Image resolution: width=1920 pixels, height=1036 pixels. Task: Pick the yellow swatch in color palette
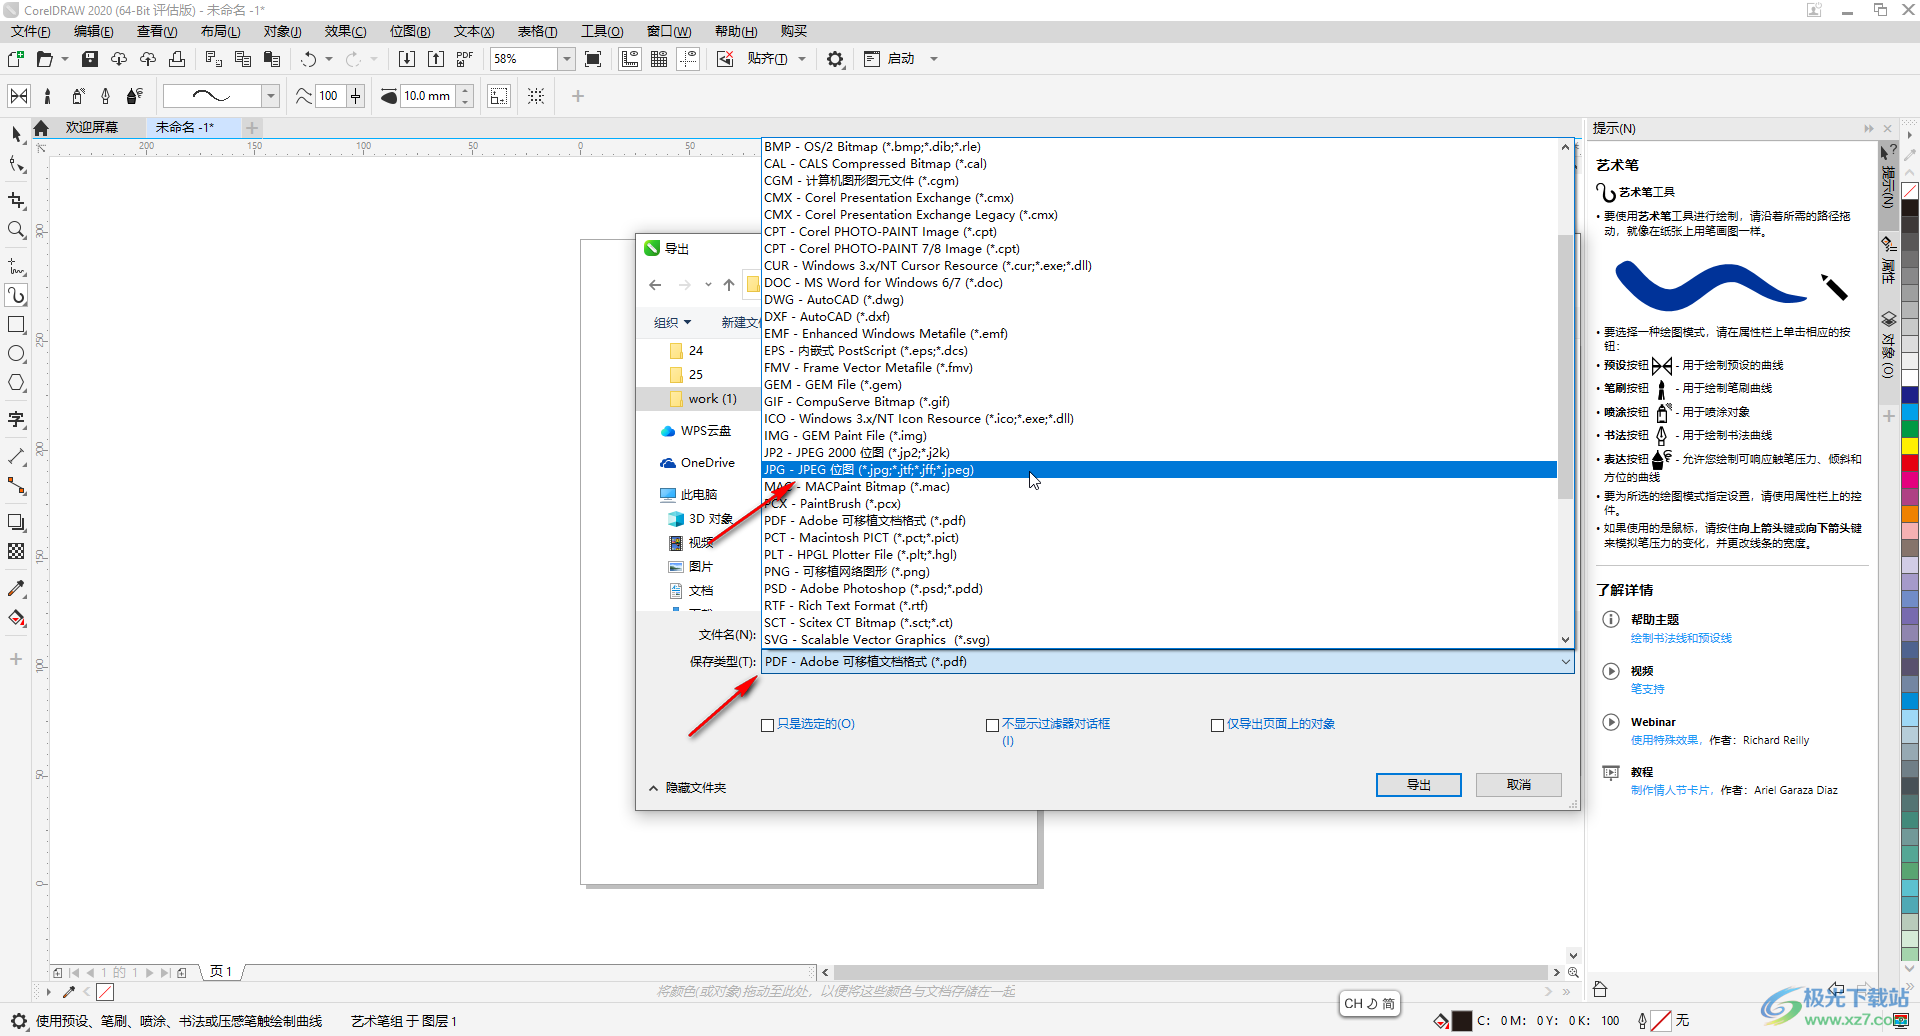click(1909, 445)
